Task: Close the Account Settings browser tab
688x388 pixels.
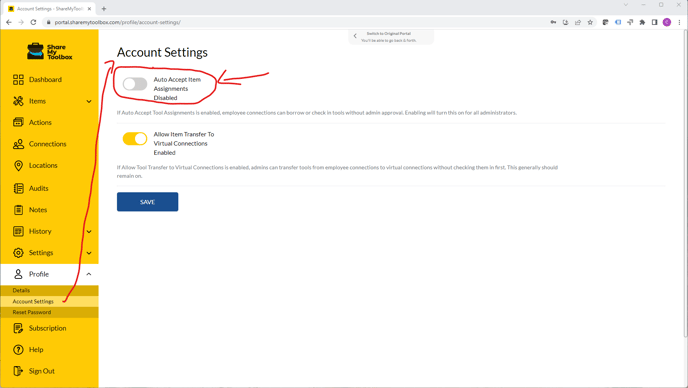Action: 90,8
